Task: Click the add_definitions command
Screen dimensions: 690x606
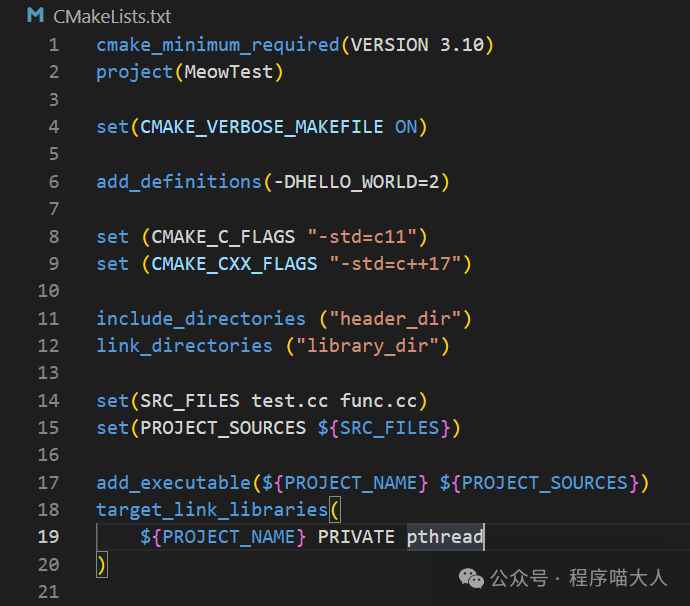Action: [179, 181]
